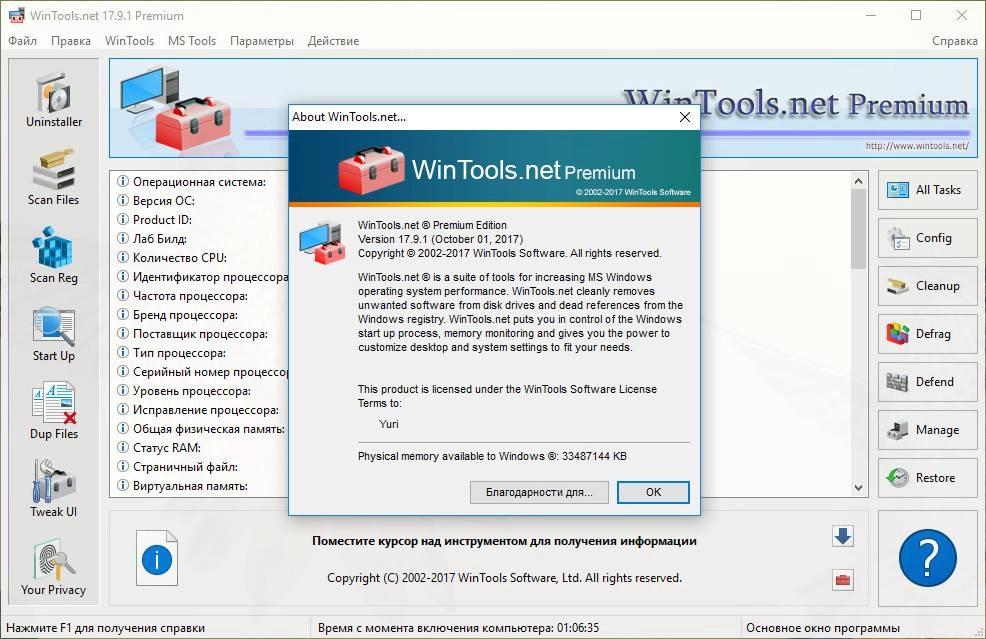
Task: Click the uptime status bar entry
Action: coord(458,628)
